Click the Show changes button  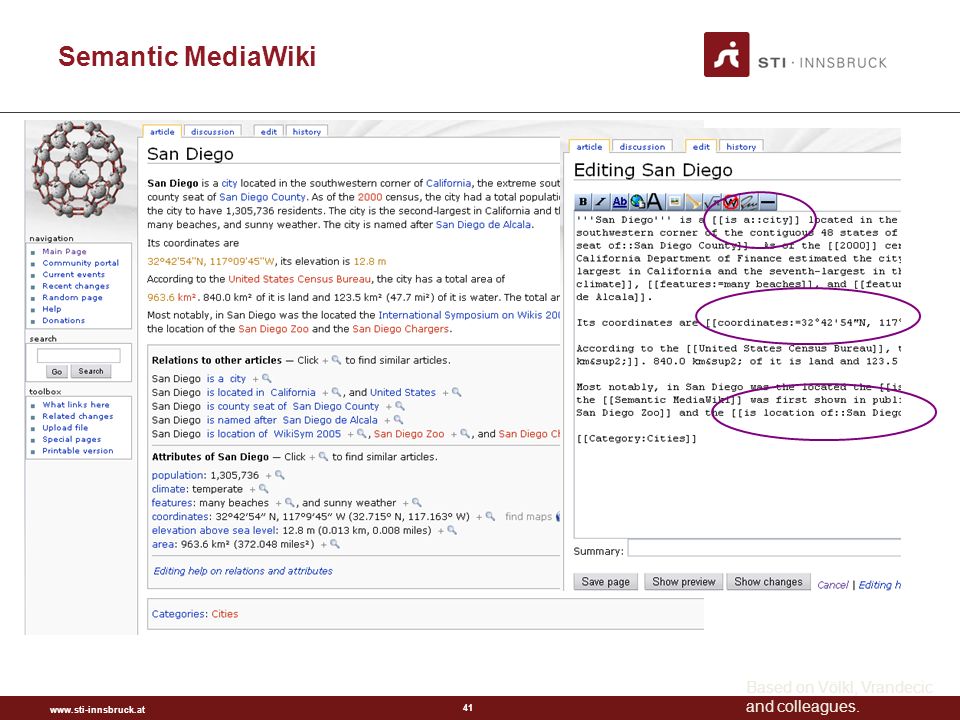pos(768,582)
